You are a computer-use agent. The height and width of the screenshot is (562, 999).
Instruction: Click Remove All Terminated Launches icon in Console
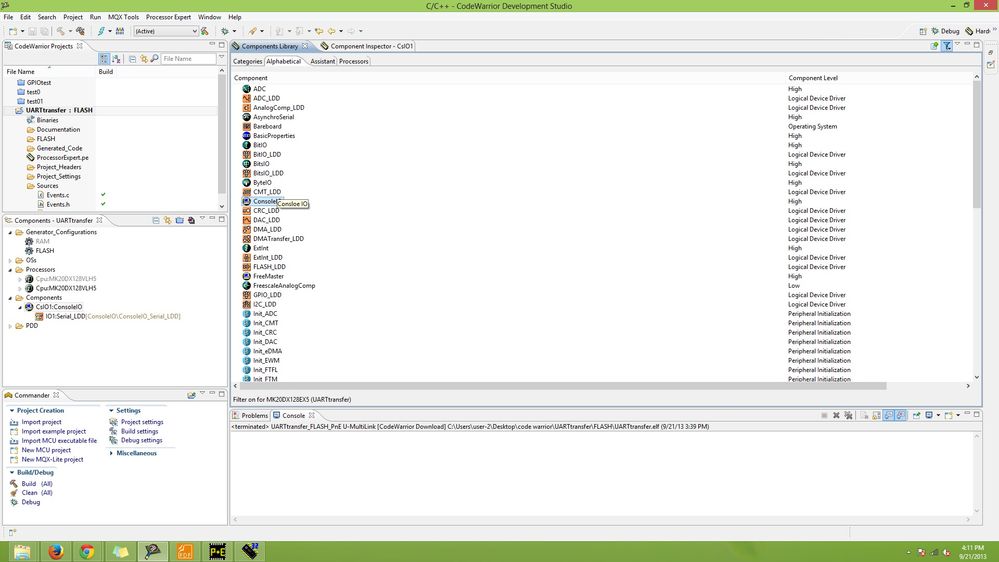849,415
